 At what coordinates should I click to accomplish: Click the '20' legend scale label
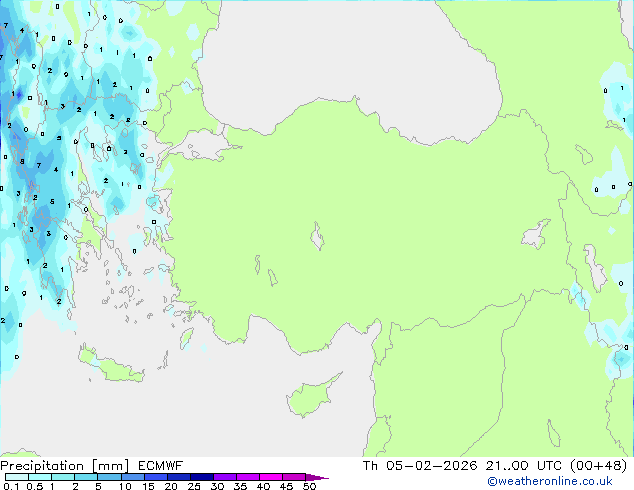pos(171,486)
